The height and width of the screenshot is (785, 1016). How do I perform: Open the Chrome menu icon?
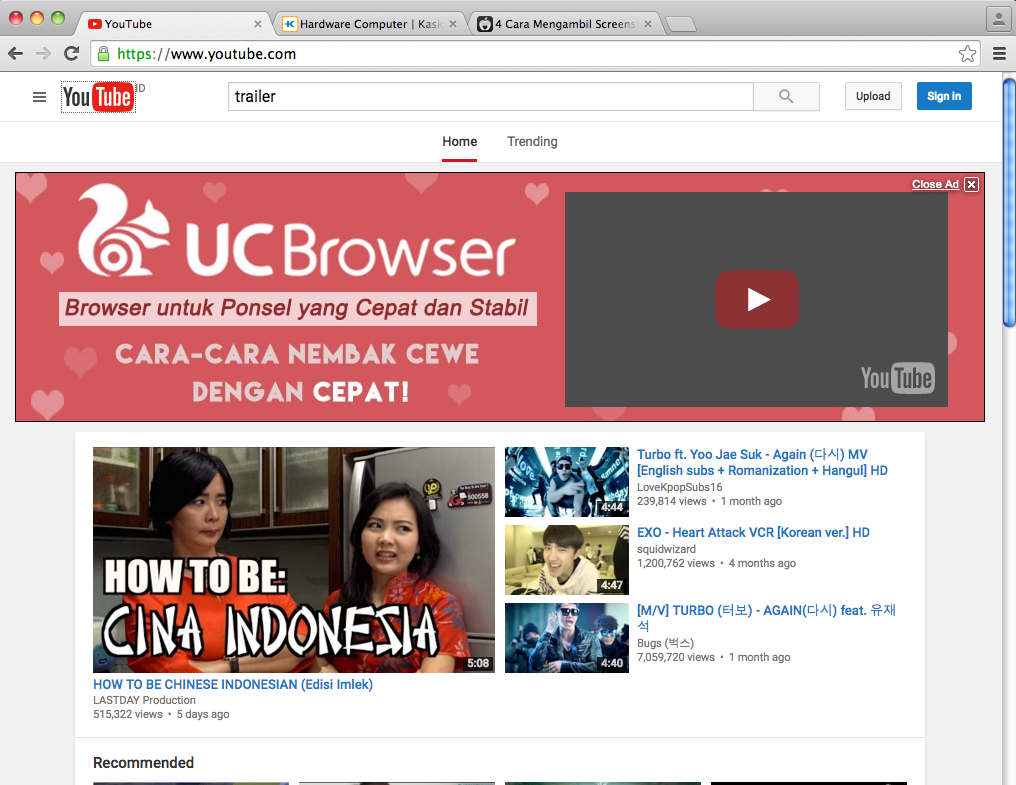click(x=999, y=54)
